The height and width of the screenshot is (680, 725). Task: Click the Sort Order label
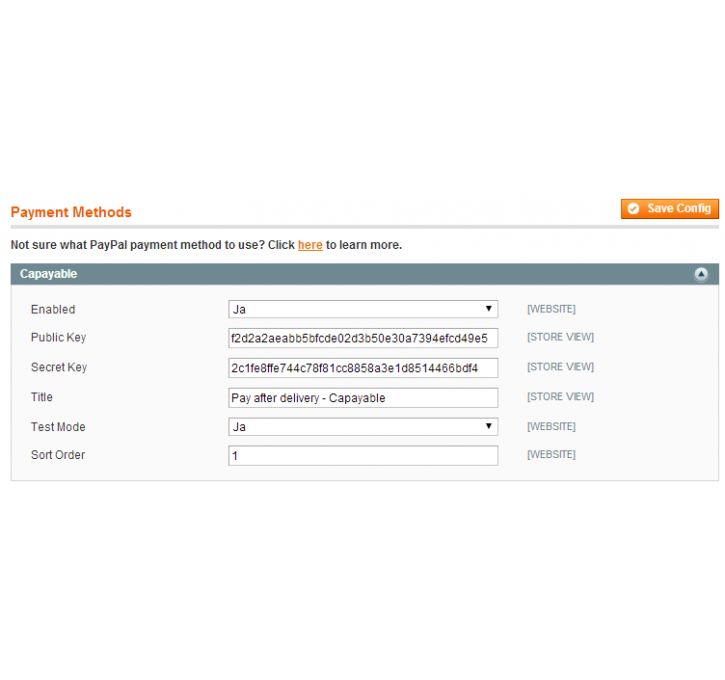click(58, 455)
